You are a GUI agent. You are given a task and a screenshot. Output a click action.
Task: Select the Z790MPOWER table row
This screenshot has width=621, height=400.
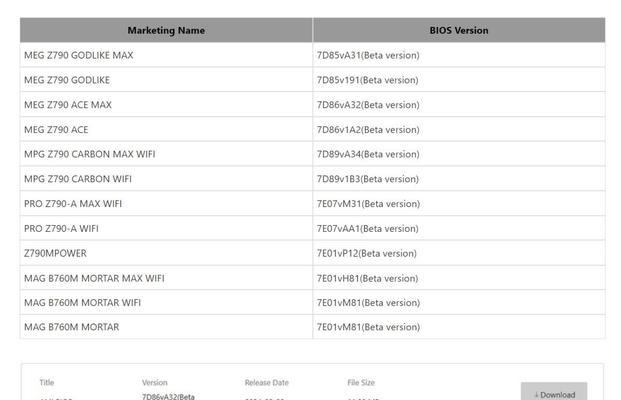tap(312, 253)
